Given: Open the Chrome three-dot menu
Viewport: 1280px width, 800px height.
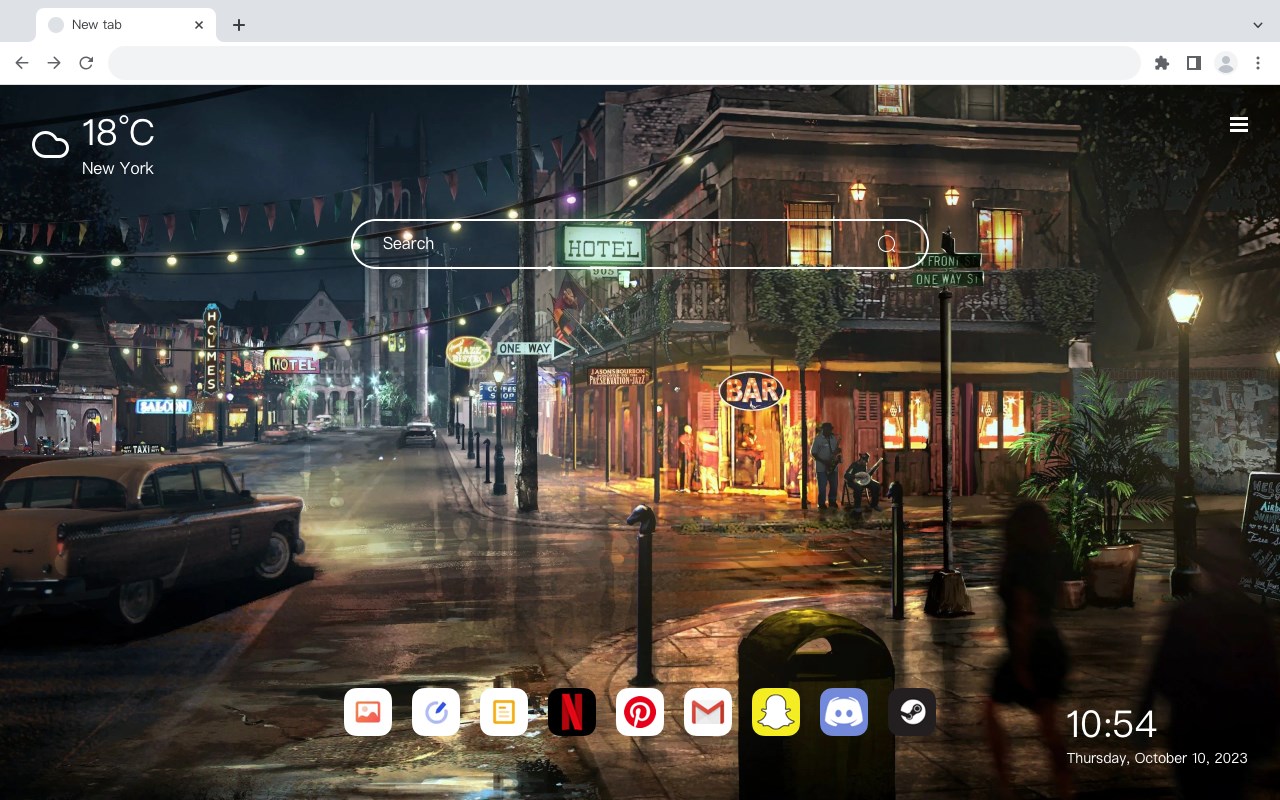Looking at the screenshot, I should [x=1258, y=63].
